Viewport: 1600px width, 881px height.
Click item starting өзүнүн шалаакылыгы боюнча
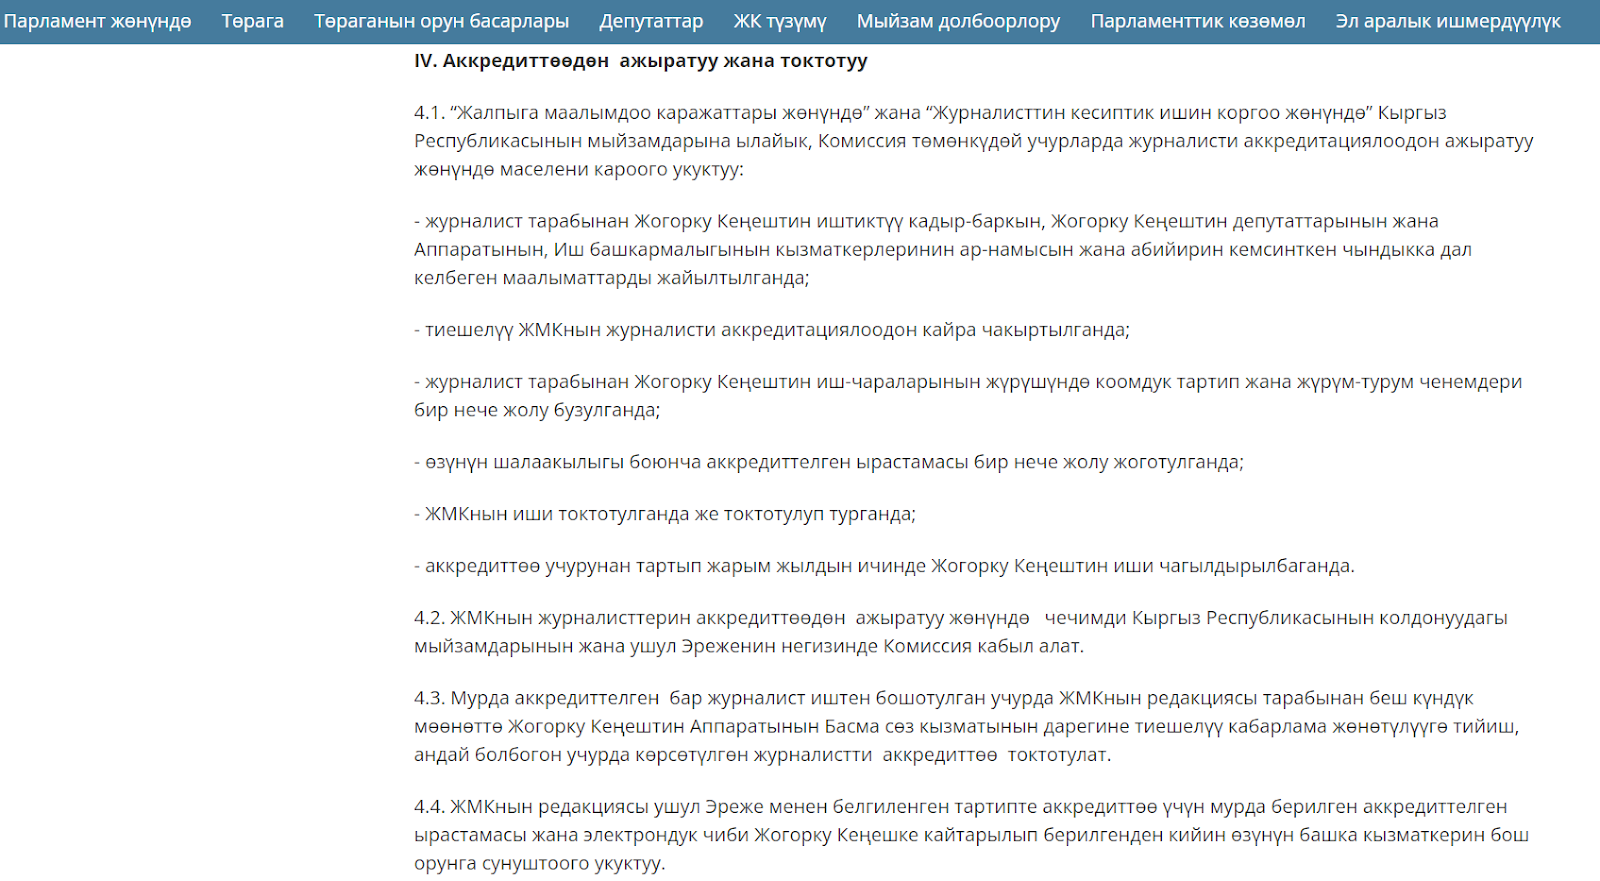click(x=829, y=462)
